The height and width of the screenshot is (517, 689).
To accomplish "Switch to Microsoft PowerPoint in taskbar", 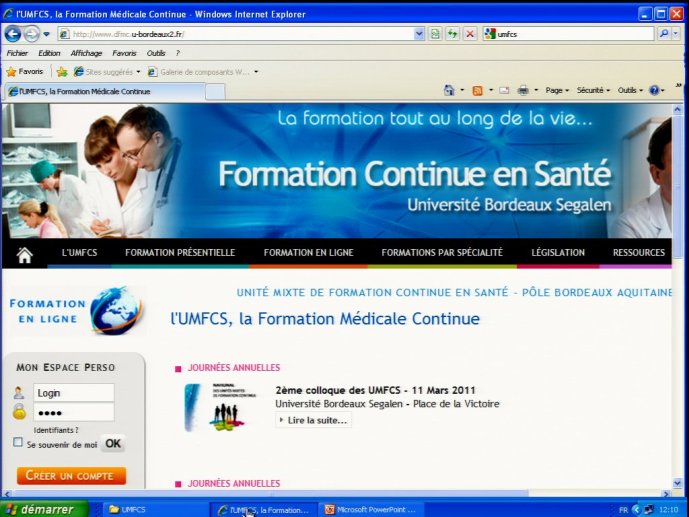I will 371,510.
